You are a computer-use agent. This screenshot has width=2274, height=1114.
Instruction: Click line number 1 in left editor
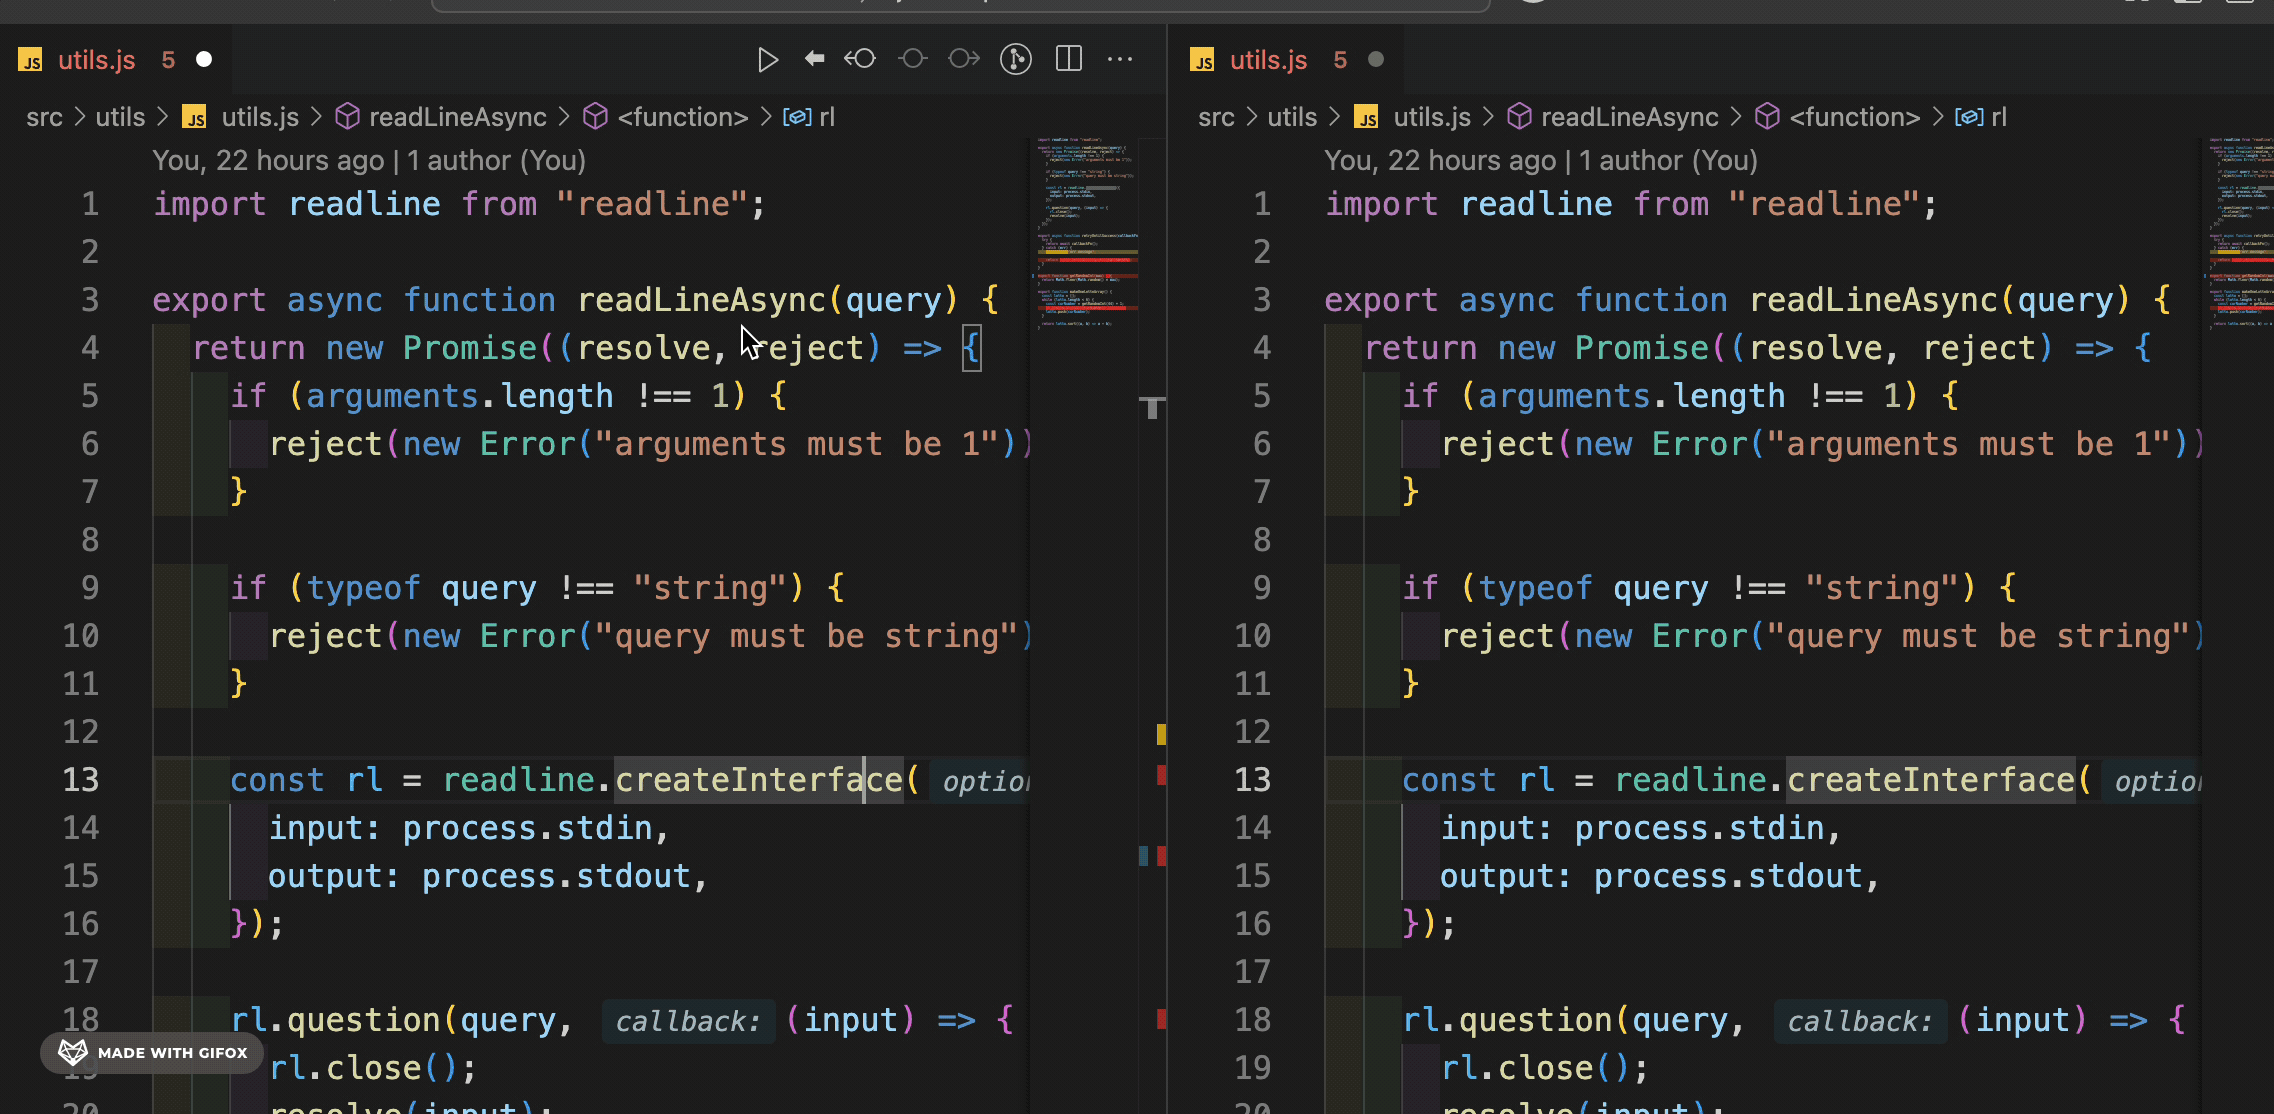pyautogui.click(x=90, y=204)
